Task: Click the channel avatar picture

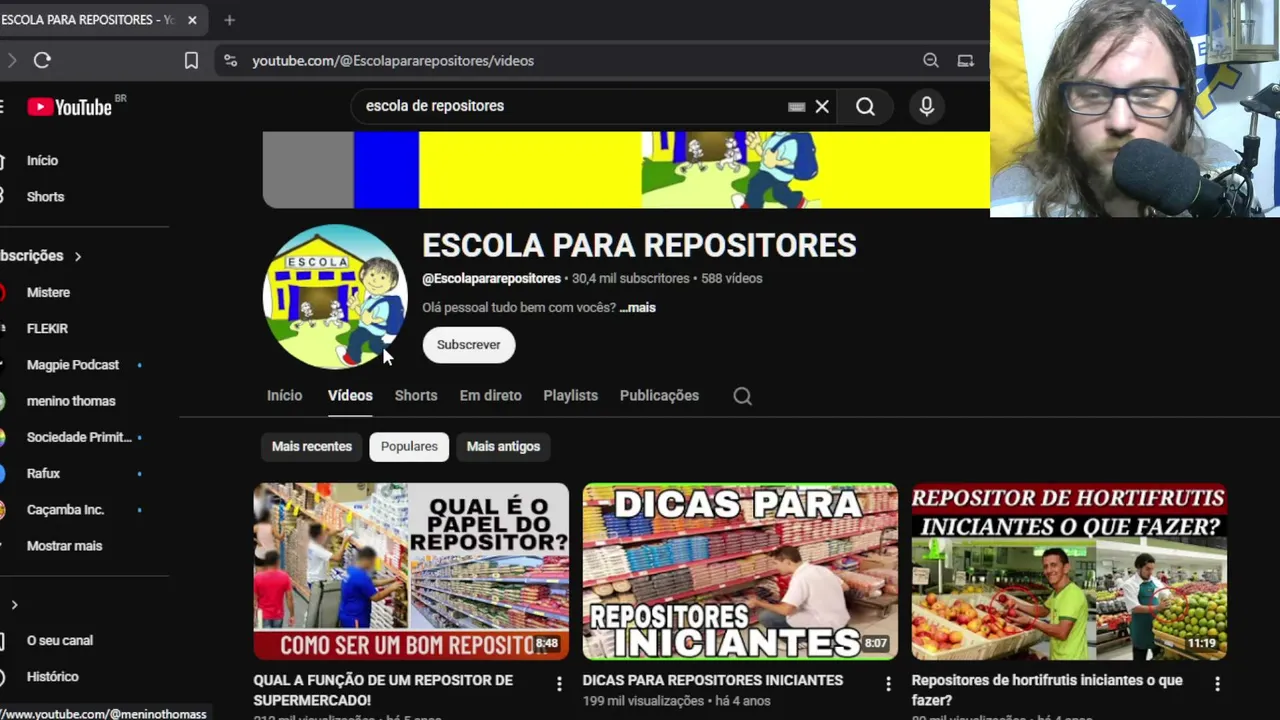Action: pos(335,297)
